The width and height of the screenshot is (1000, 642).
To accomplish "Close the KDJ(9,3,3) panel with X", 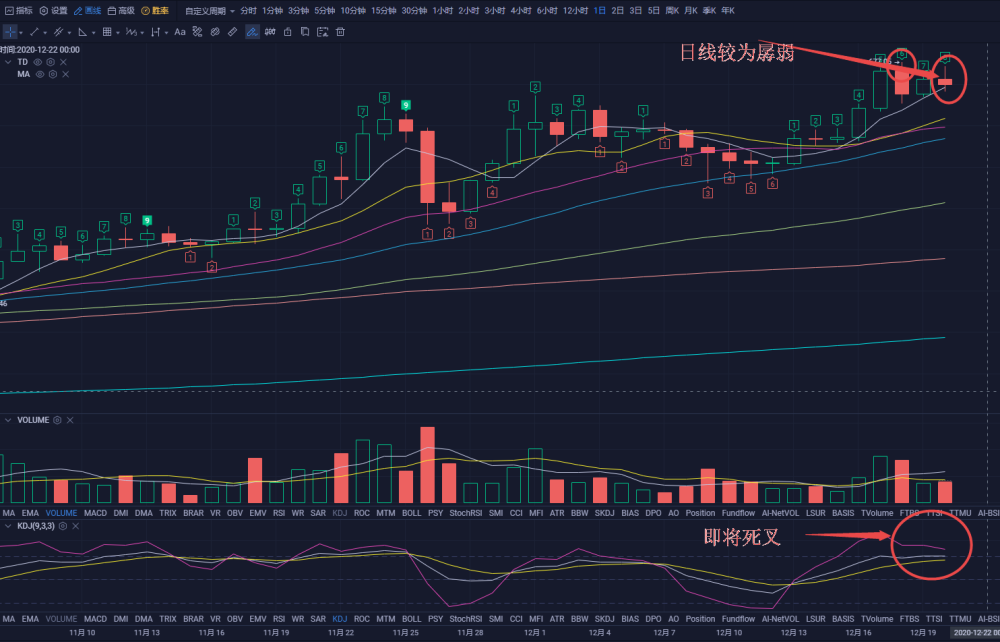I will [76, 526].
